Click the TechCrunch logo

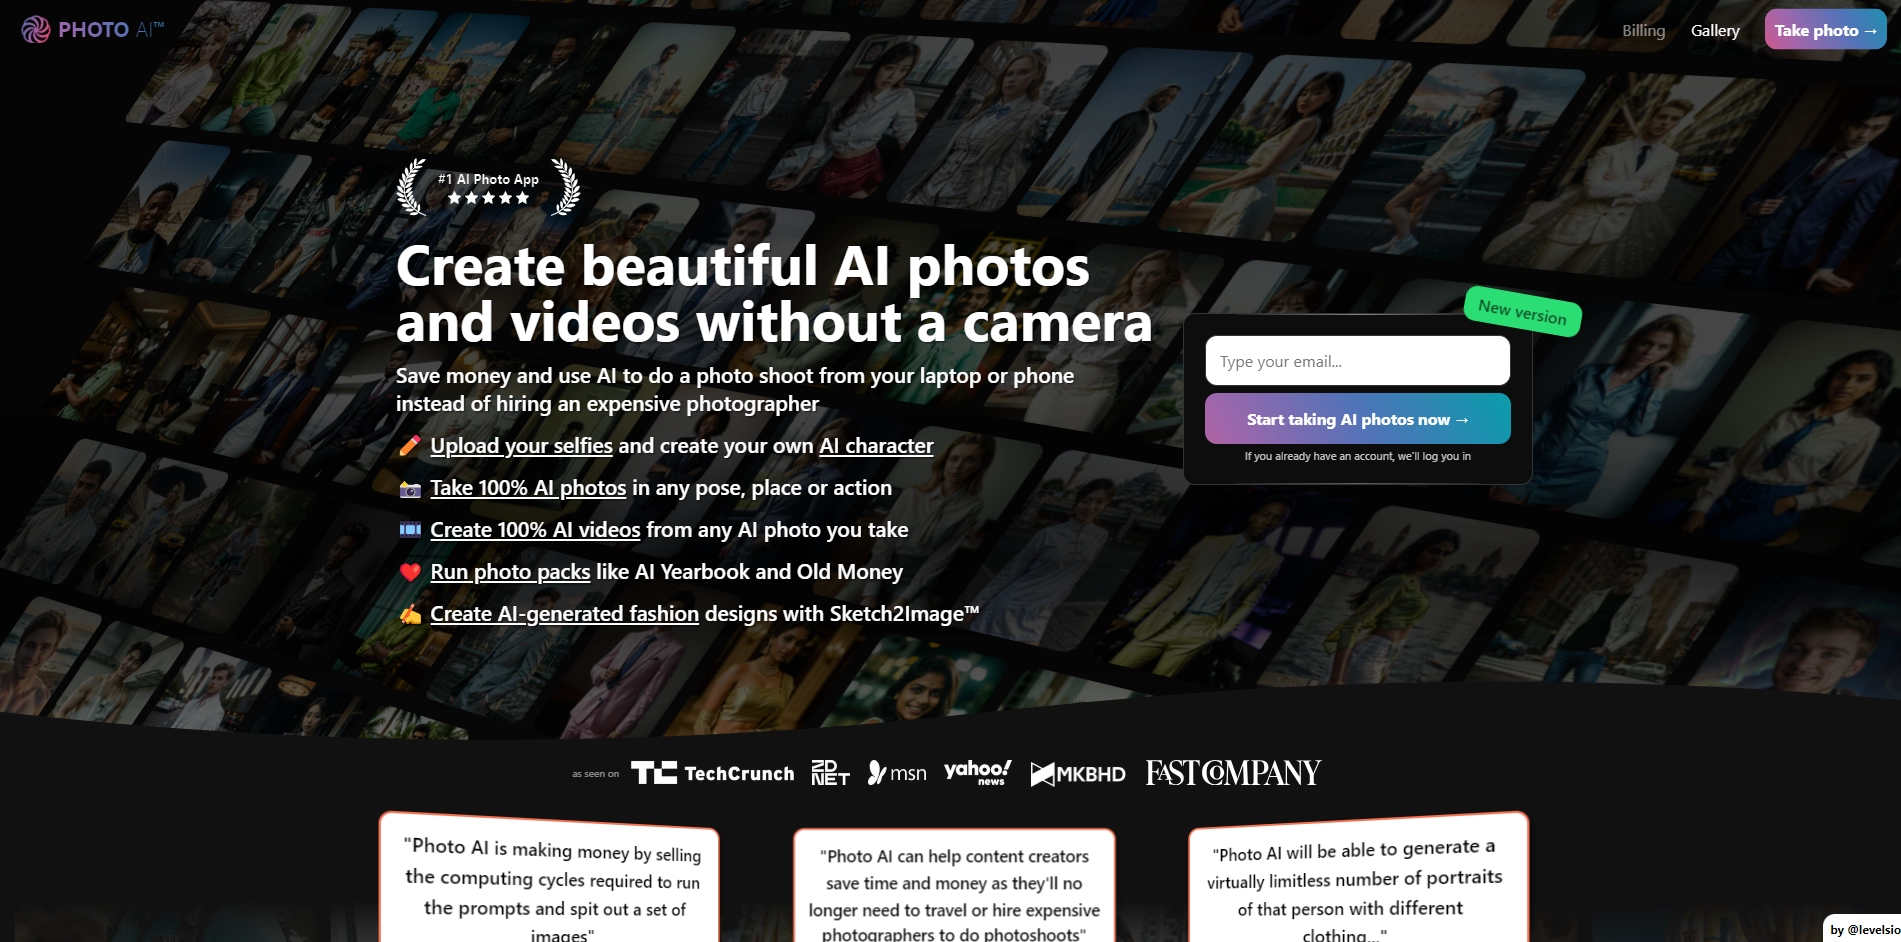[x=712, y=773]
